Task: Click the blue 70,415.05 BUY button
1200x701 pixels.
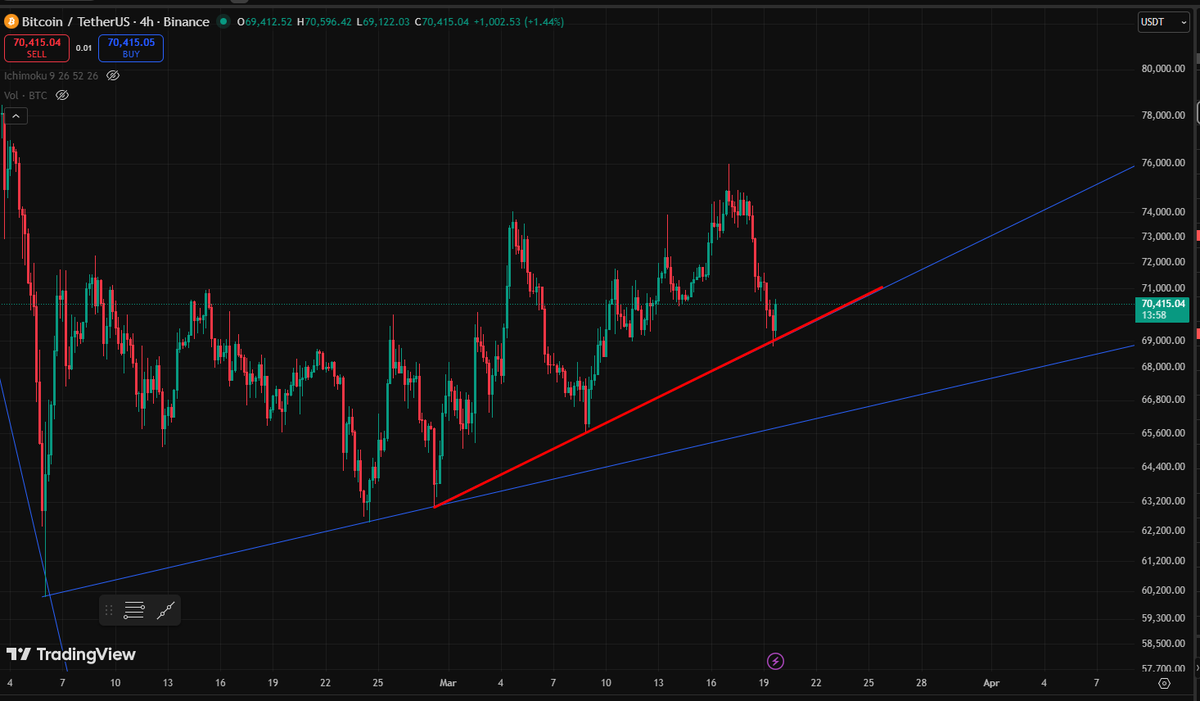Action: 130,48
